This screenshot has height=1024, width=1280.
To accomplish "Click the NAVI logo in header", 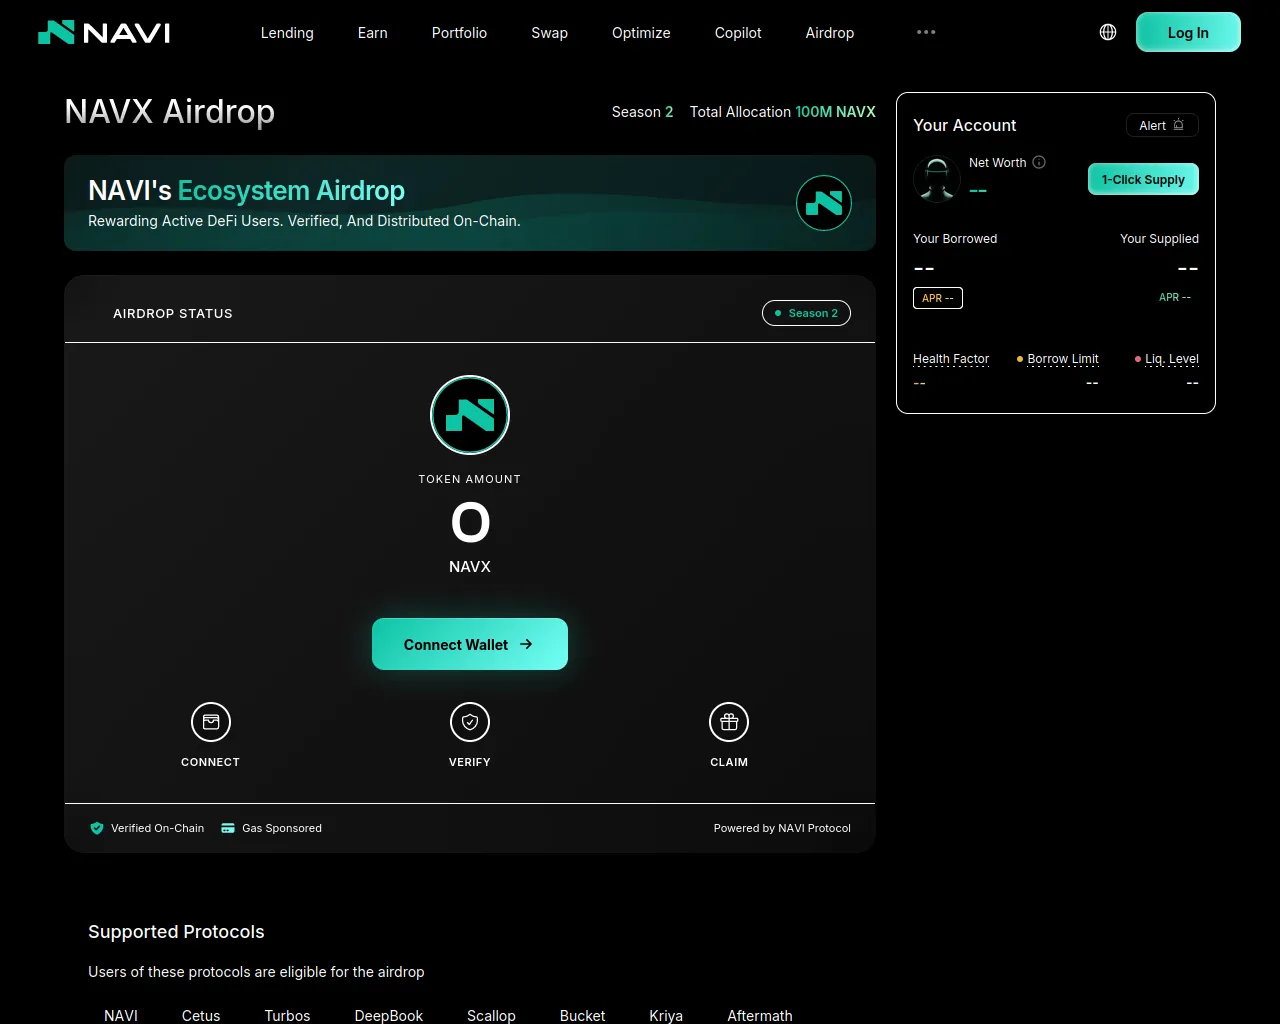I will click(104, 33).
